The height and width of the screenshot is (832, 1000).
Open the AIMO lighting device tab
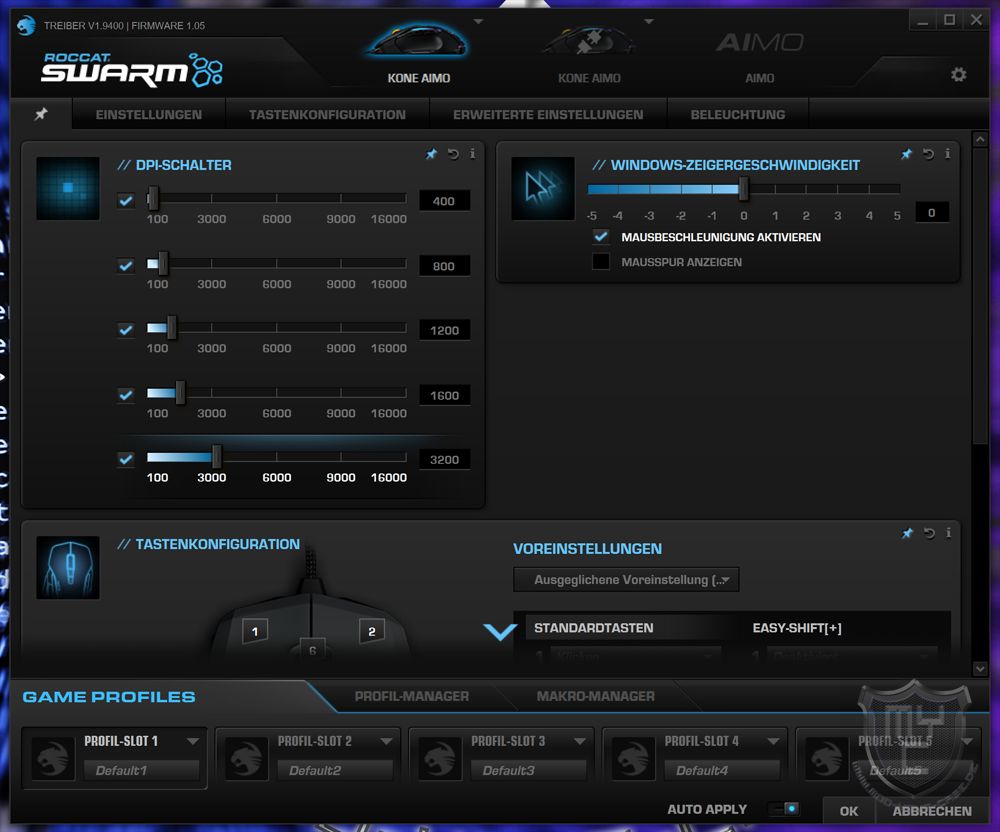click(x=759, y=55)
